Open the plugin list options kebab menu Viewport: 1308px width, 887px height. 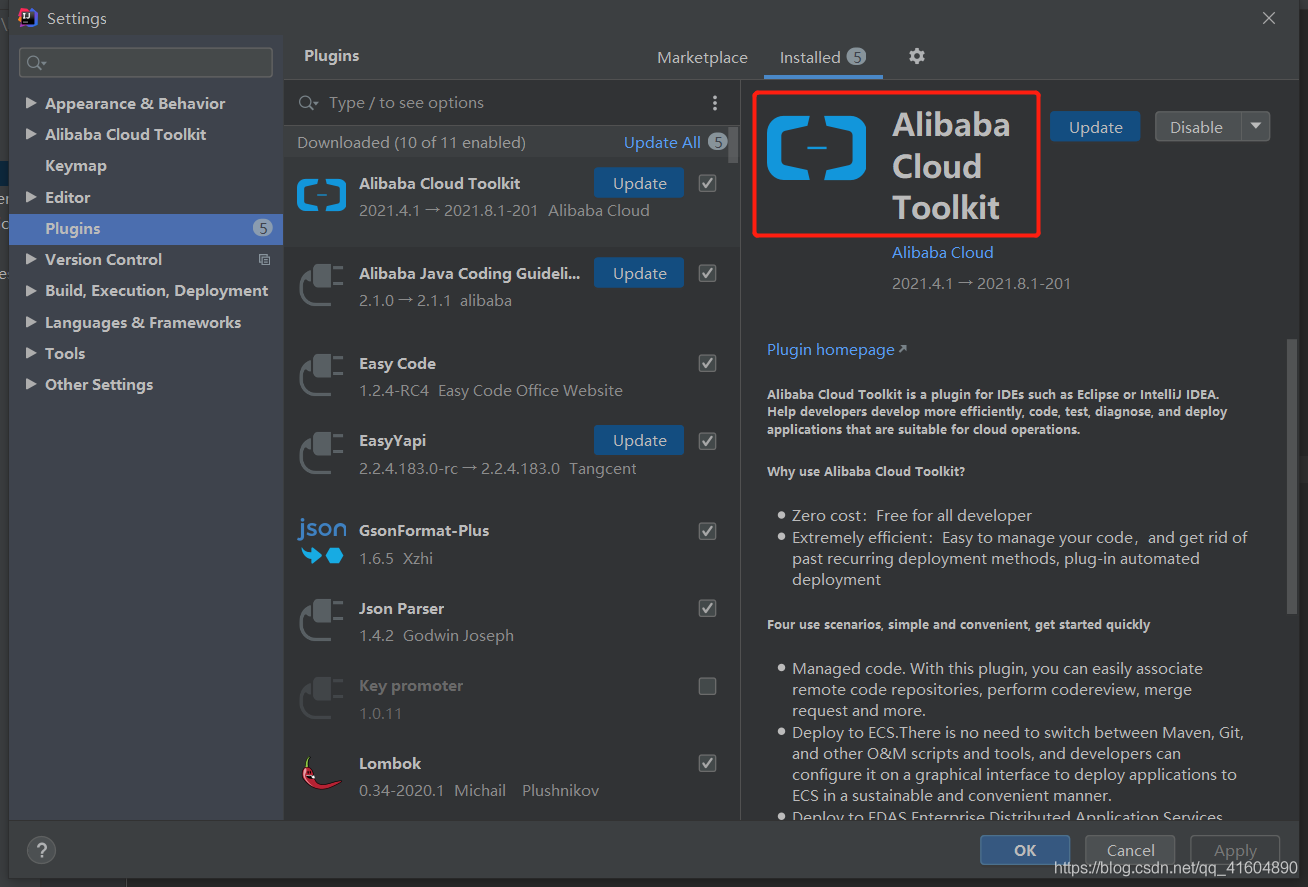(x=714, y=103)
